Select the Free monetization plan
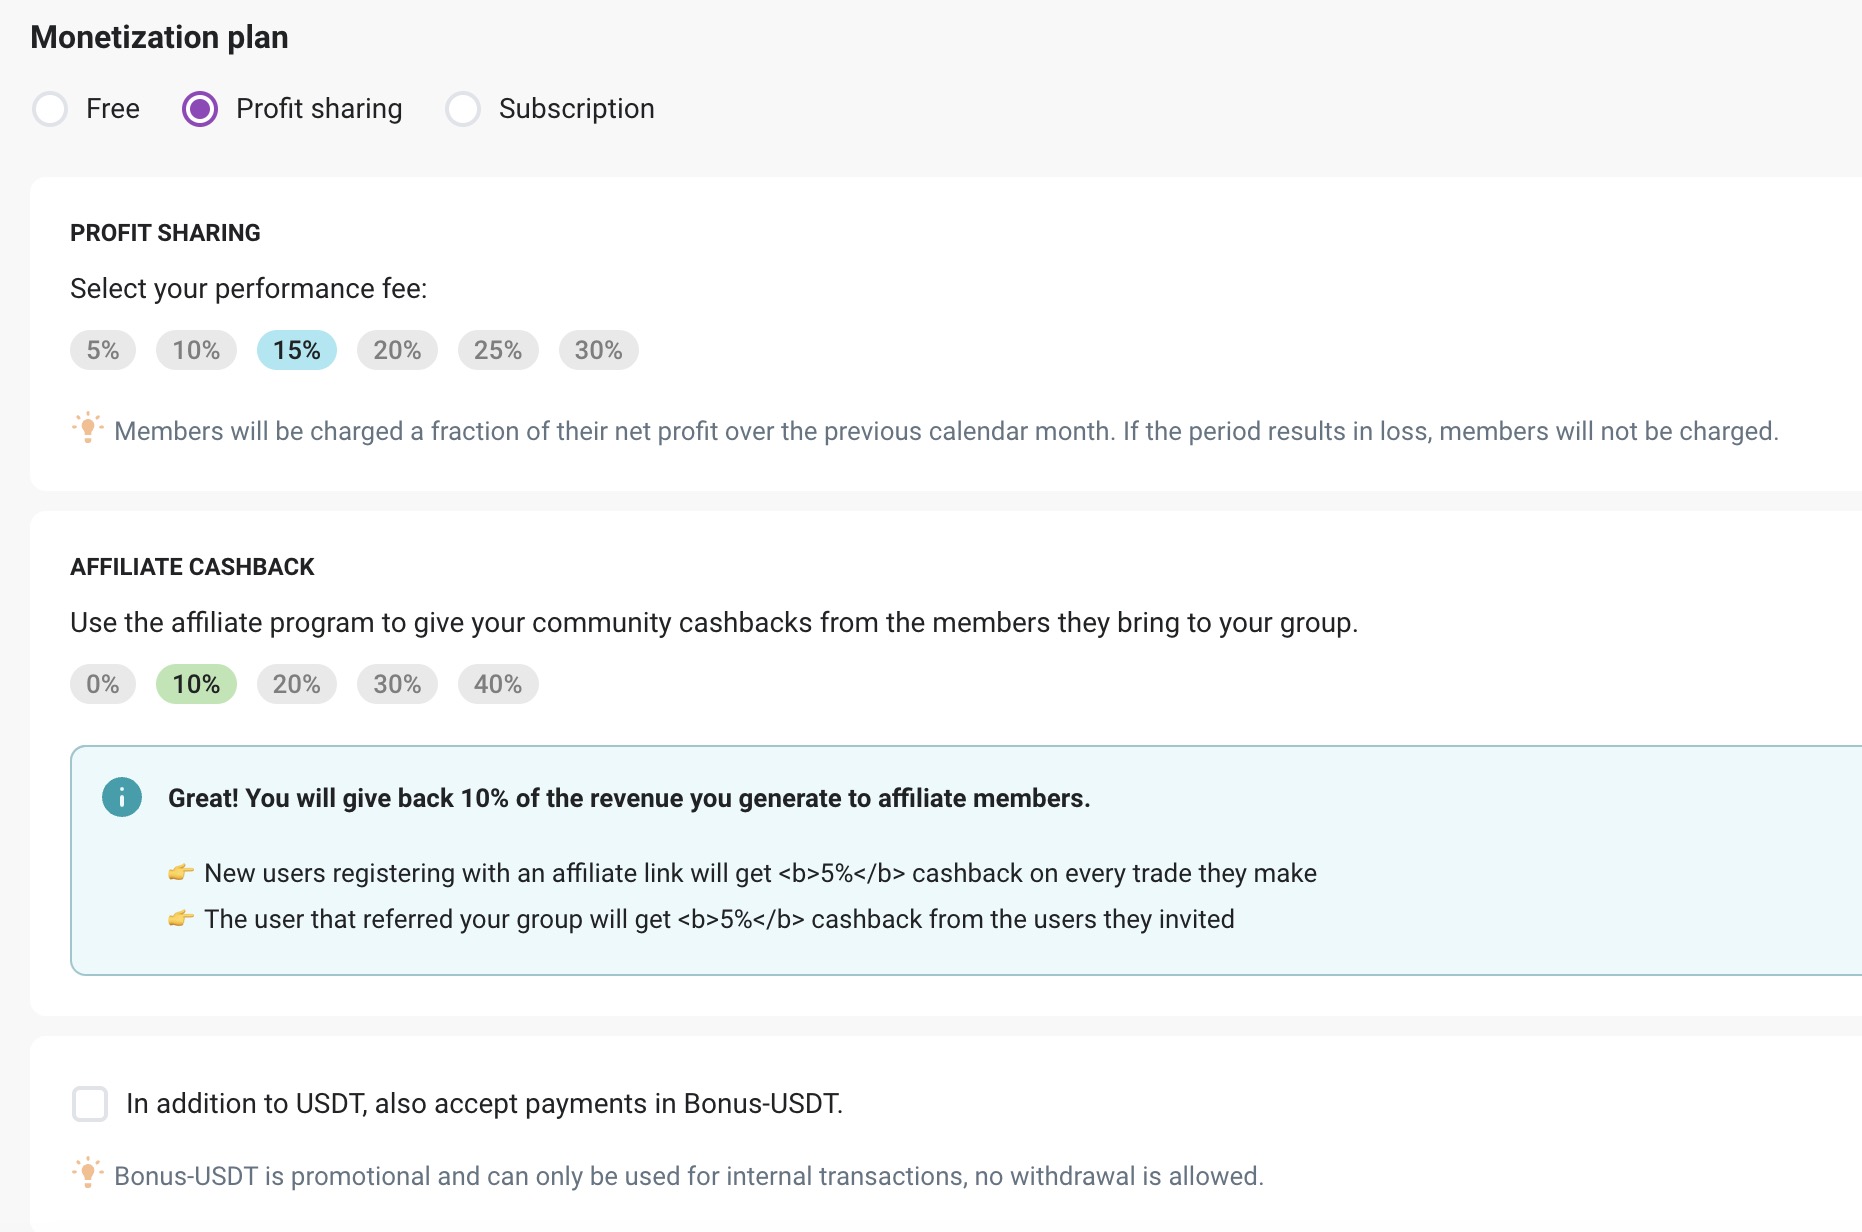The image size is (1862, 1232). pos(50,108)
